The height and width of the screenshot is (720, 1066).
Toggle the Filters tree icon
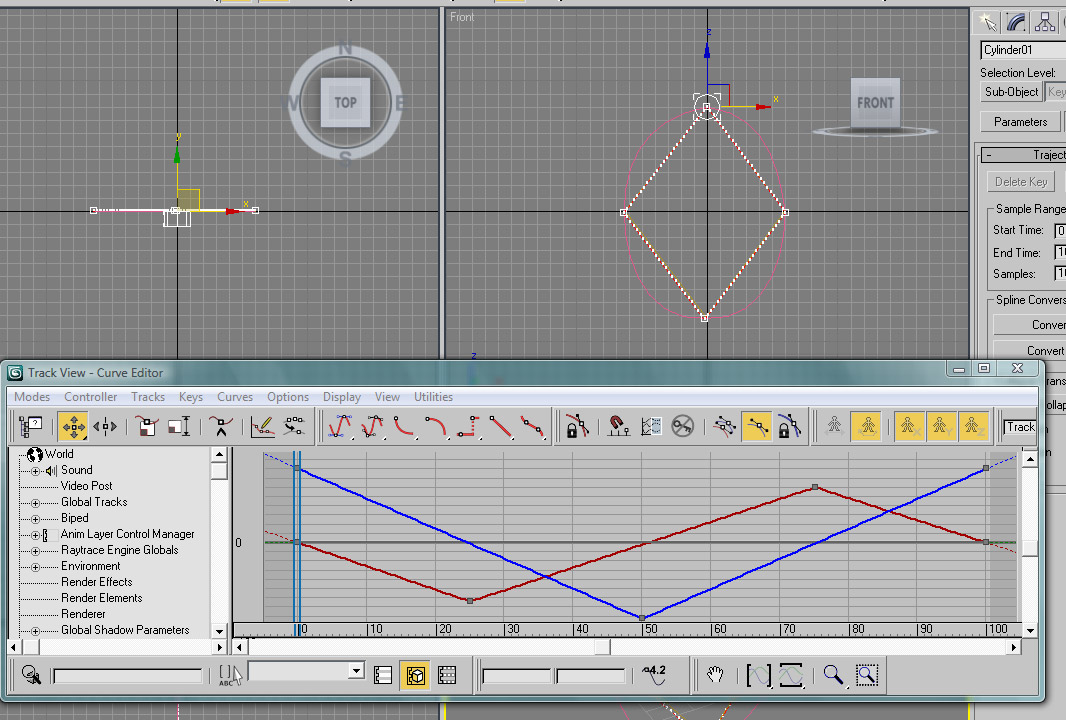point(30,427)
